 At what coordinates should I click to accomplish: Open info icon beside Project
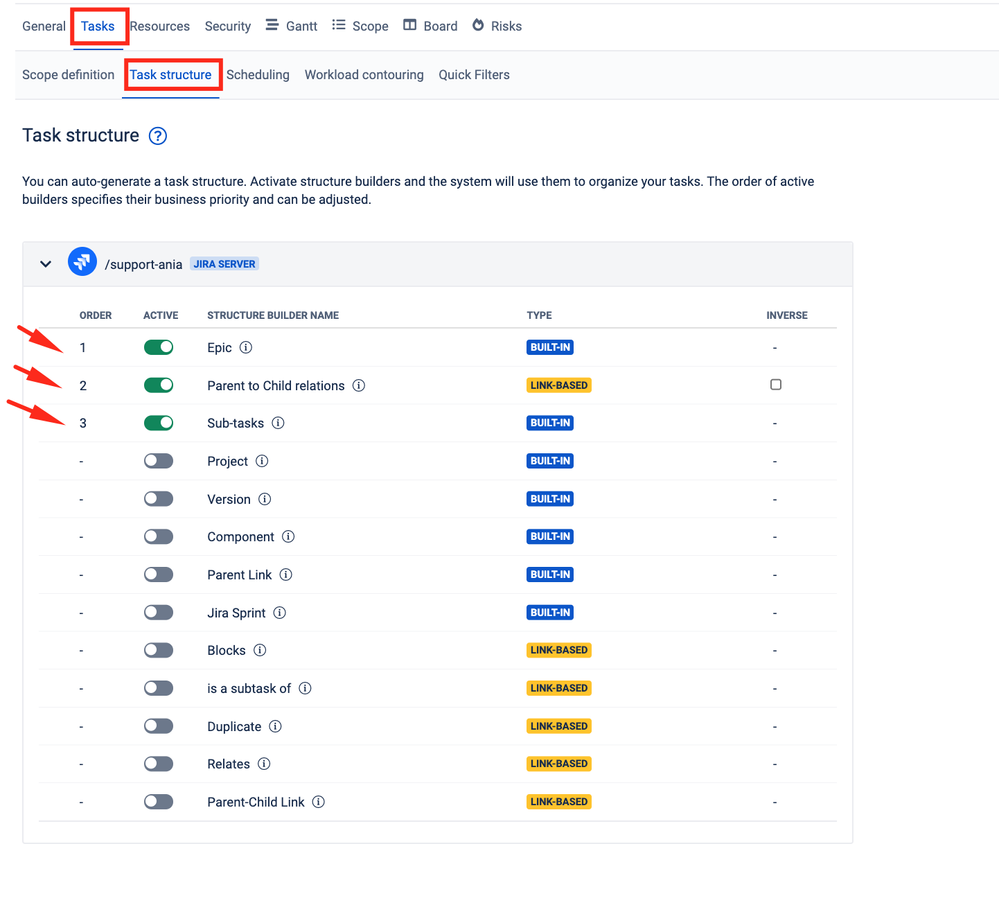(x=262, y=461)
